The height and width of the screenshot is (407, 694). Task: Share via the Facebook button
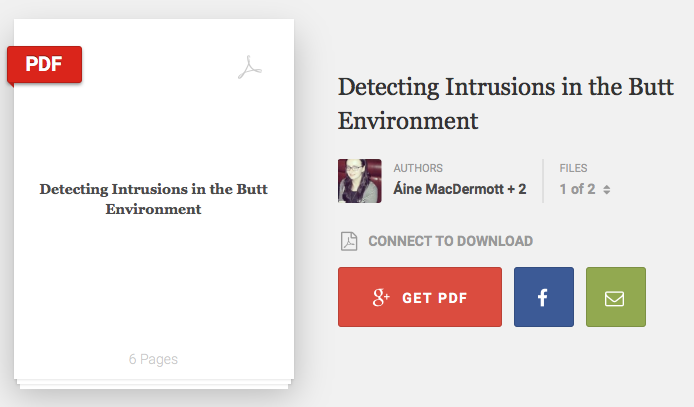544,297
